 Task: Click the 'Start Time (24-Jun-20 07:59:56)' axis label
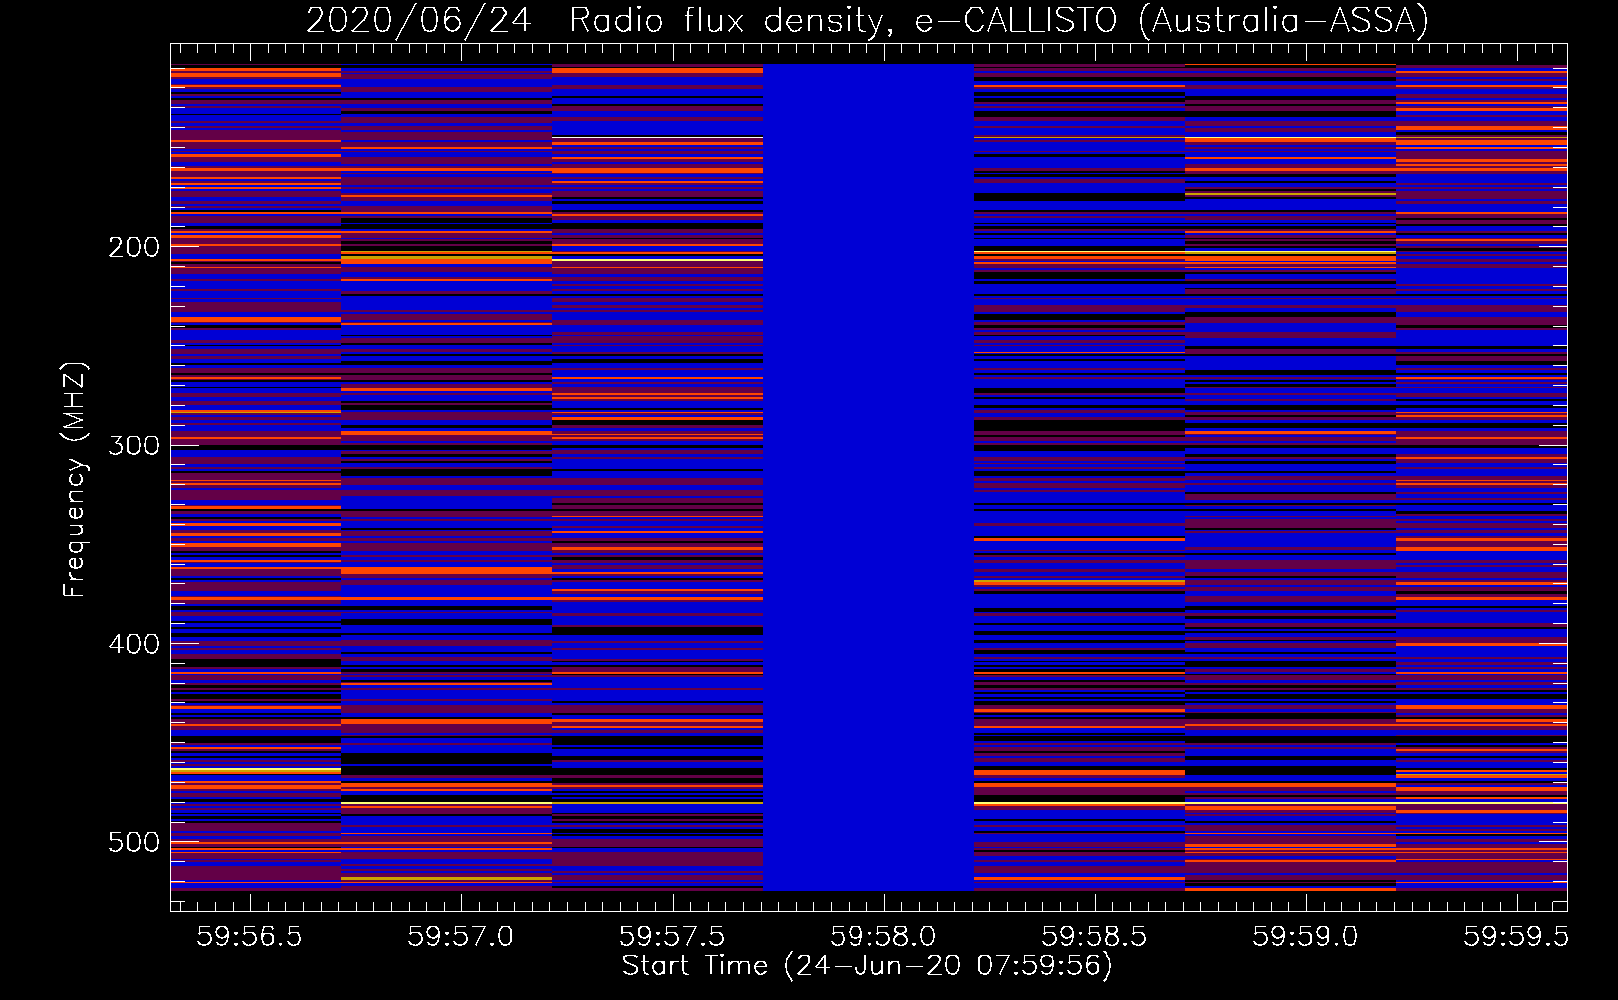pyautogui.click(x=867, y=966)
